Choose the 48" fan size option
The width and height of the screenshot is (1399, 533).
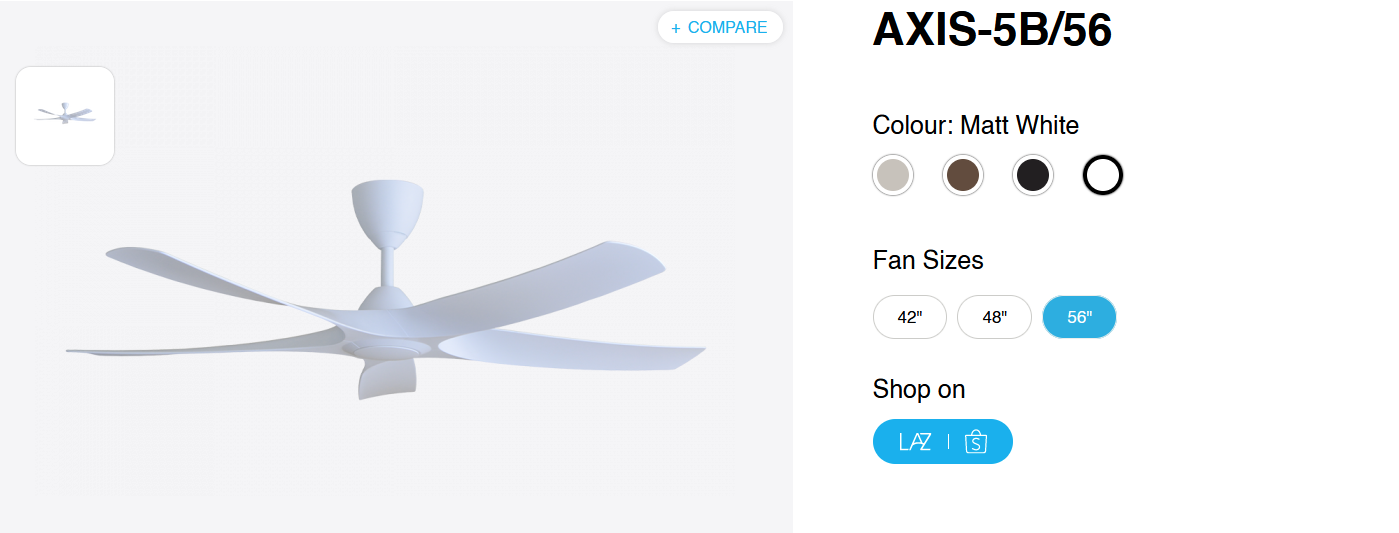coord(994,318)
